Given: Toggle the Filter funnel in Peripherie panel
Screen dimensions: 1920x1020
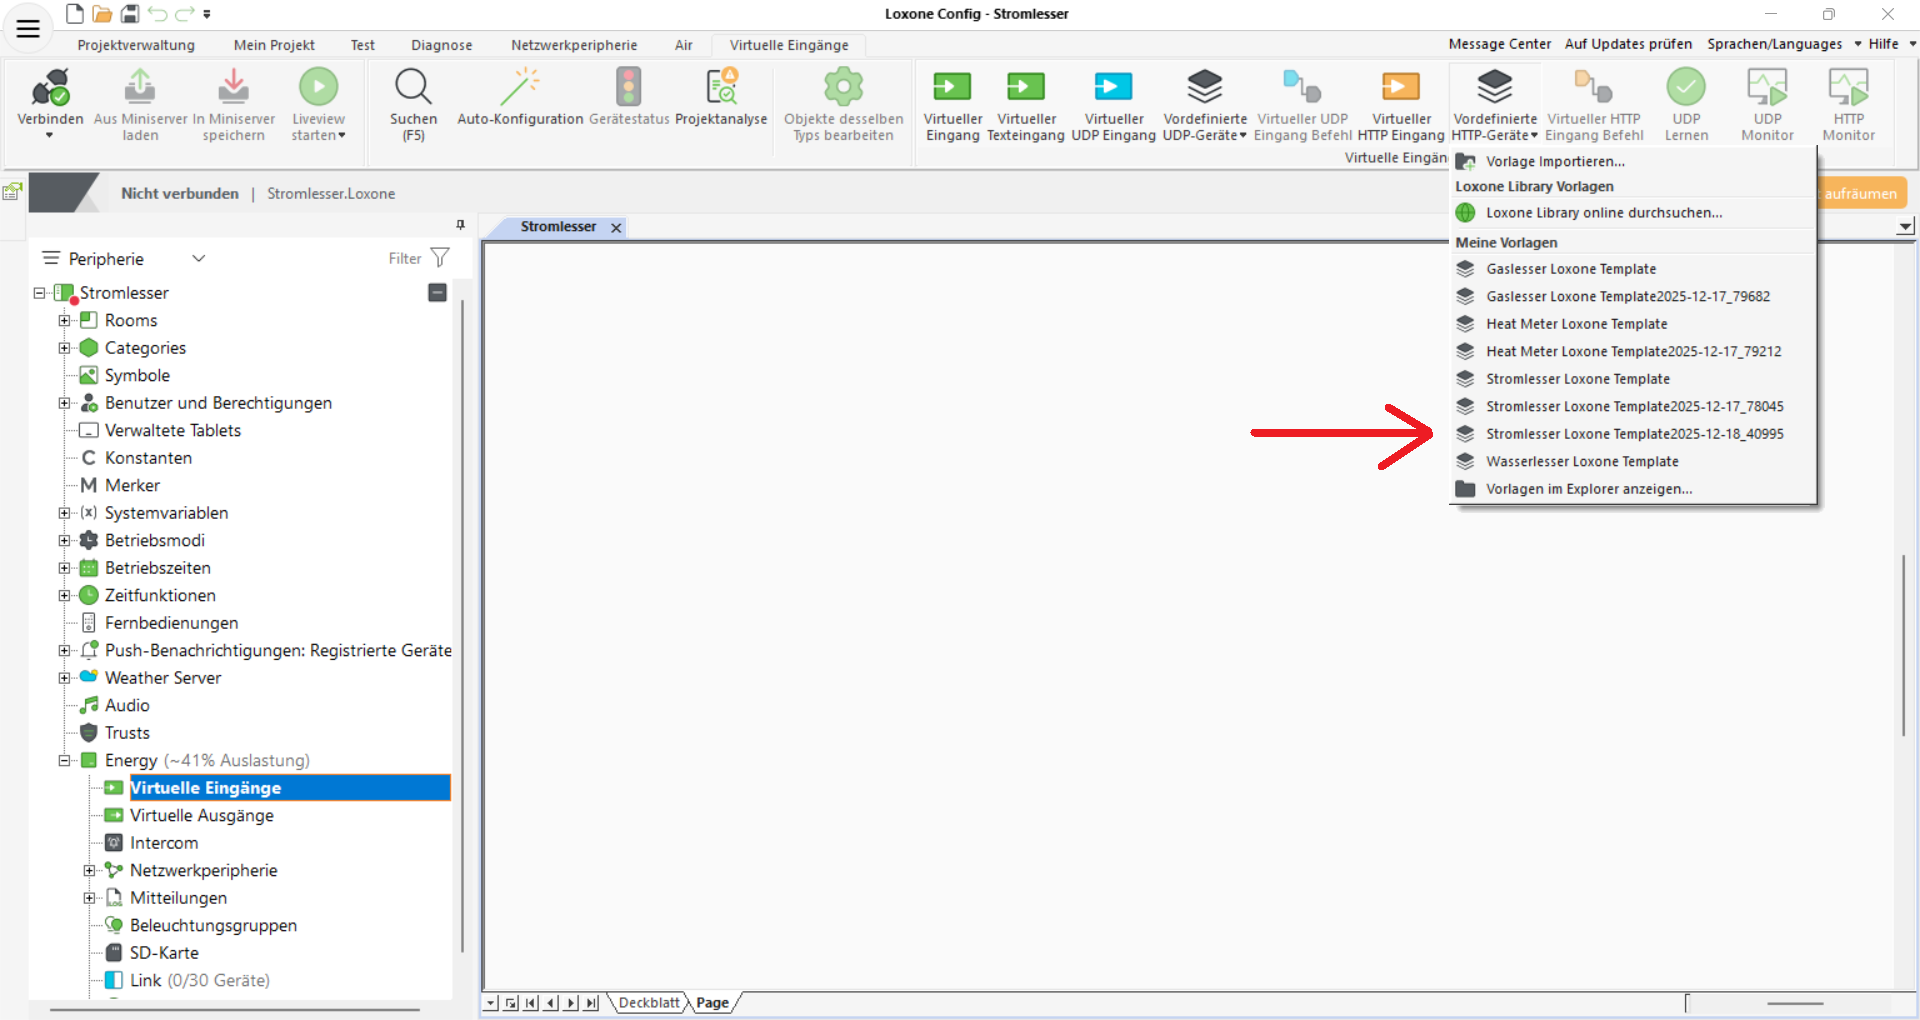Looking at the screenshot, I should point(440,258).
